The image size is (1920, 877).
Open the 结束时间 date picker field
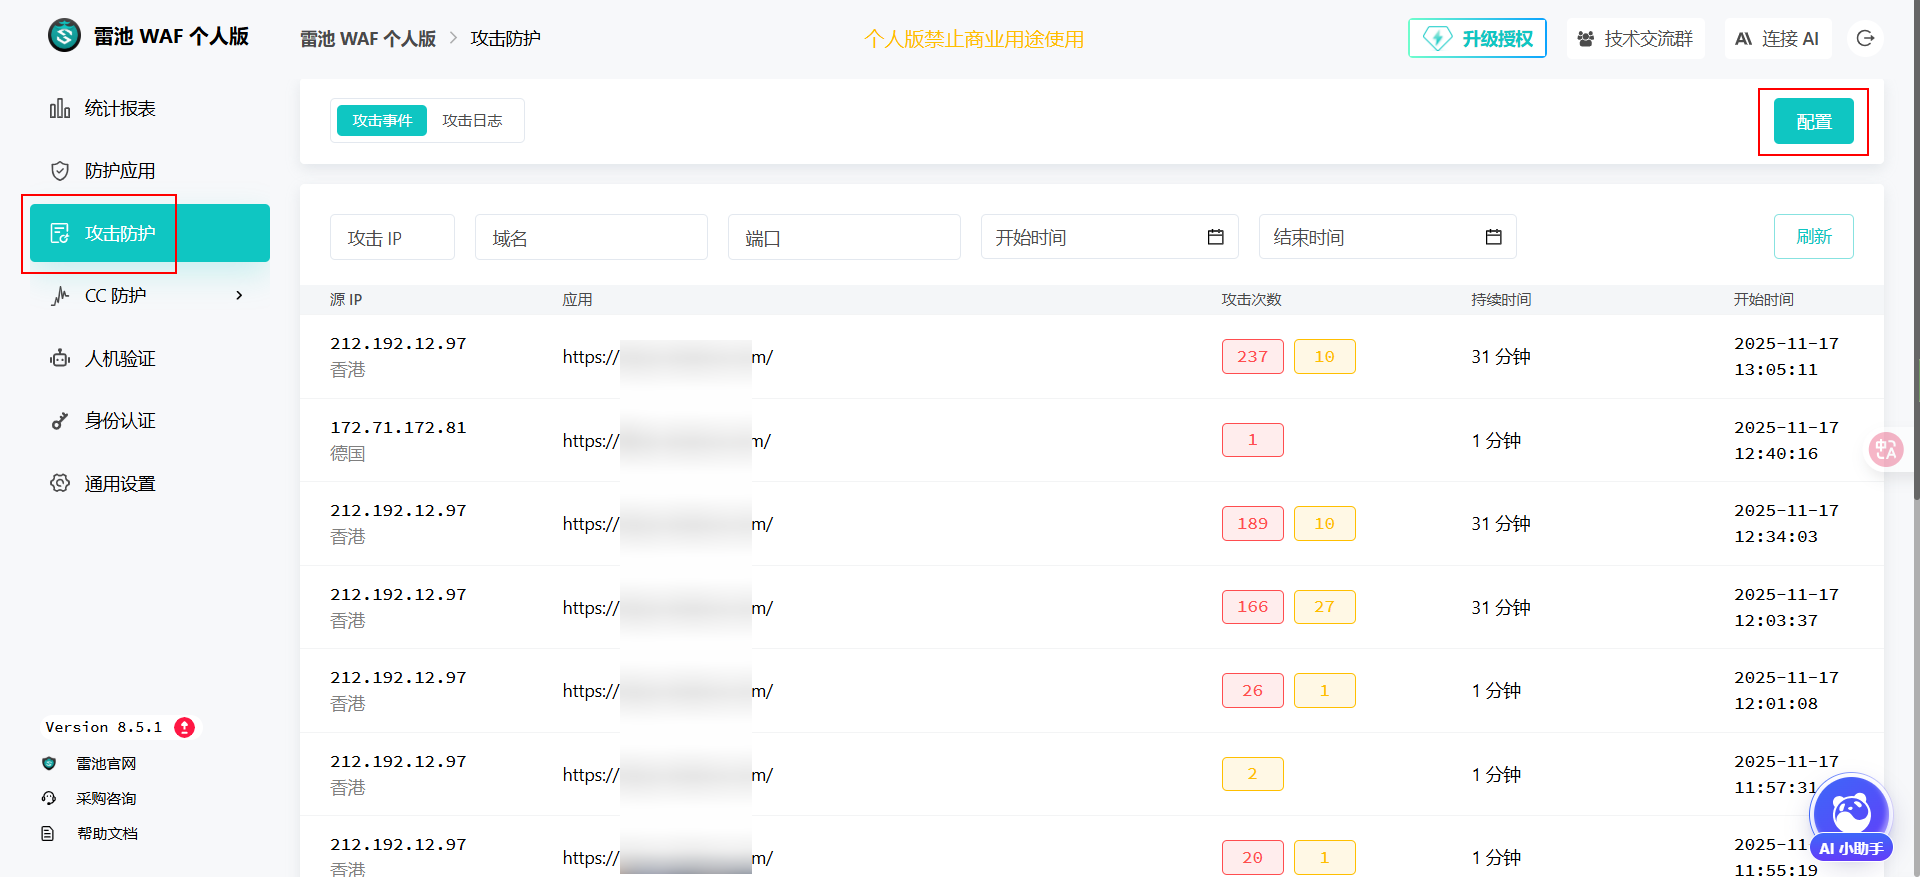click(x=1388, y=237)
